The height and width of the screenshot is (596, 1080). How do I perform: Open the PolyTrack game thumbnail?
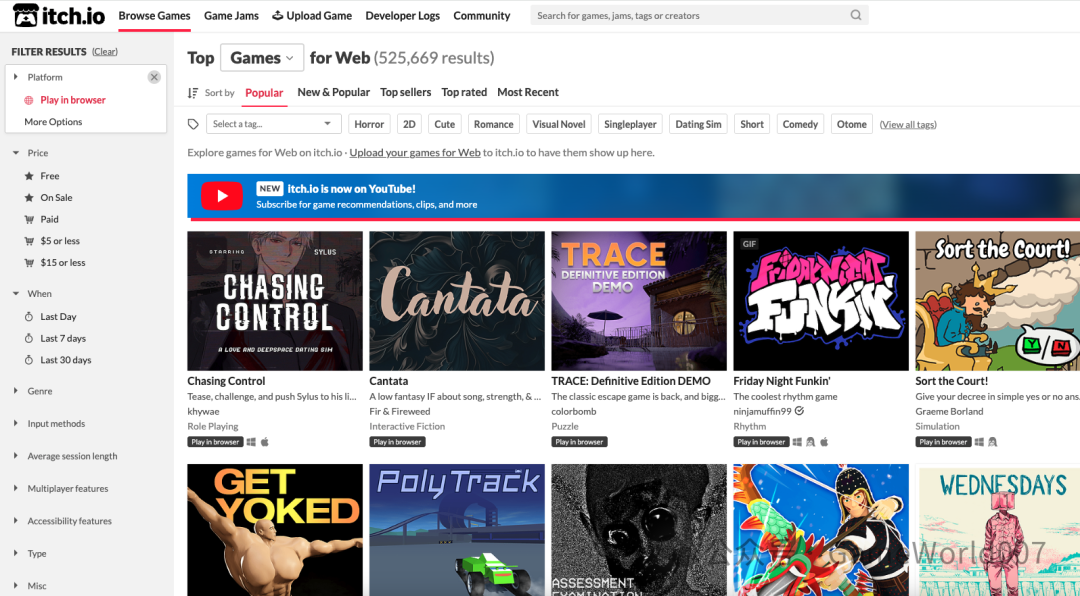[x=457, y=530]
